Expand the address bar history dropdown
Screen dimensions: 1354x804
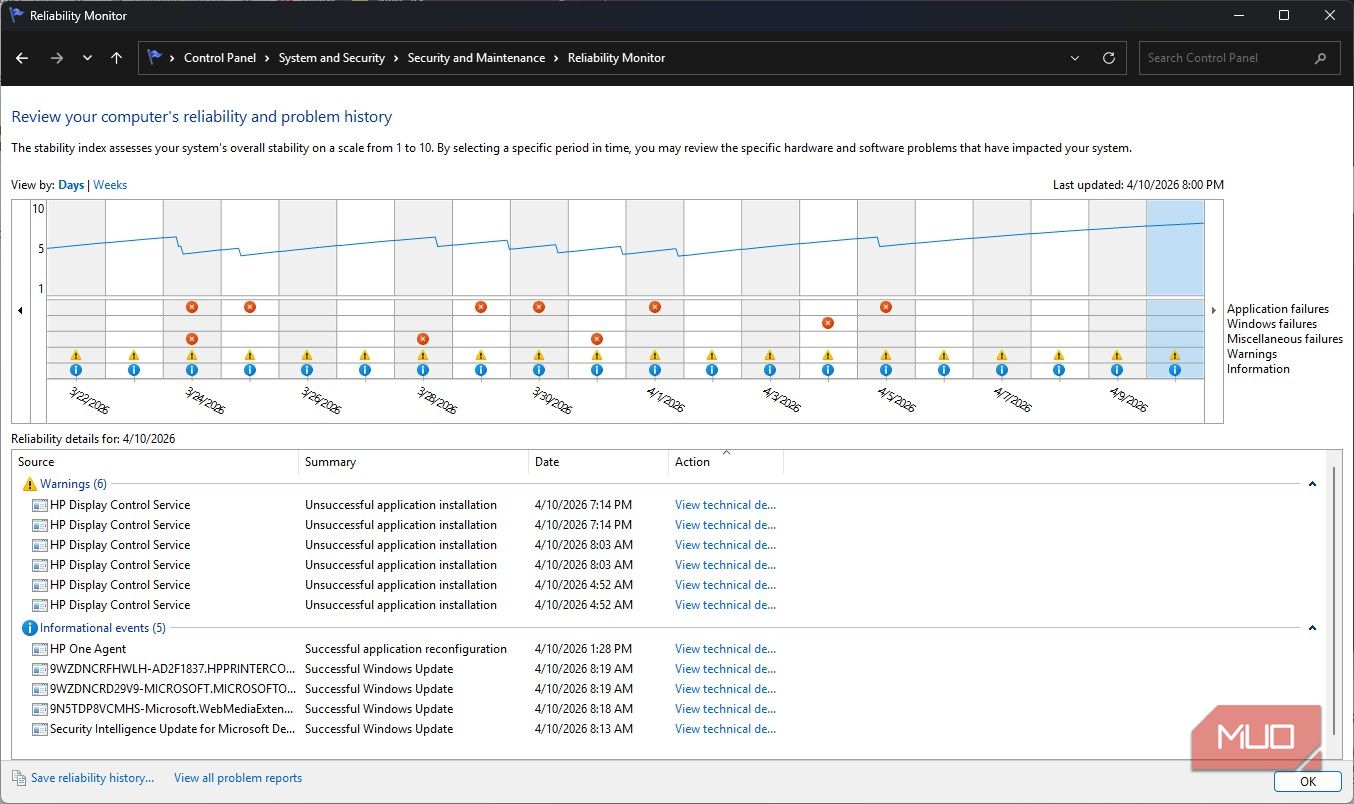point(1075,58)
